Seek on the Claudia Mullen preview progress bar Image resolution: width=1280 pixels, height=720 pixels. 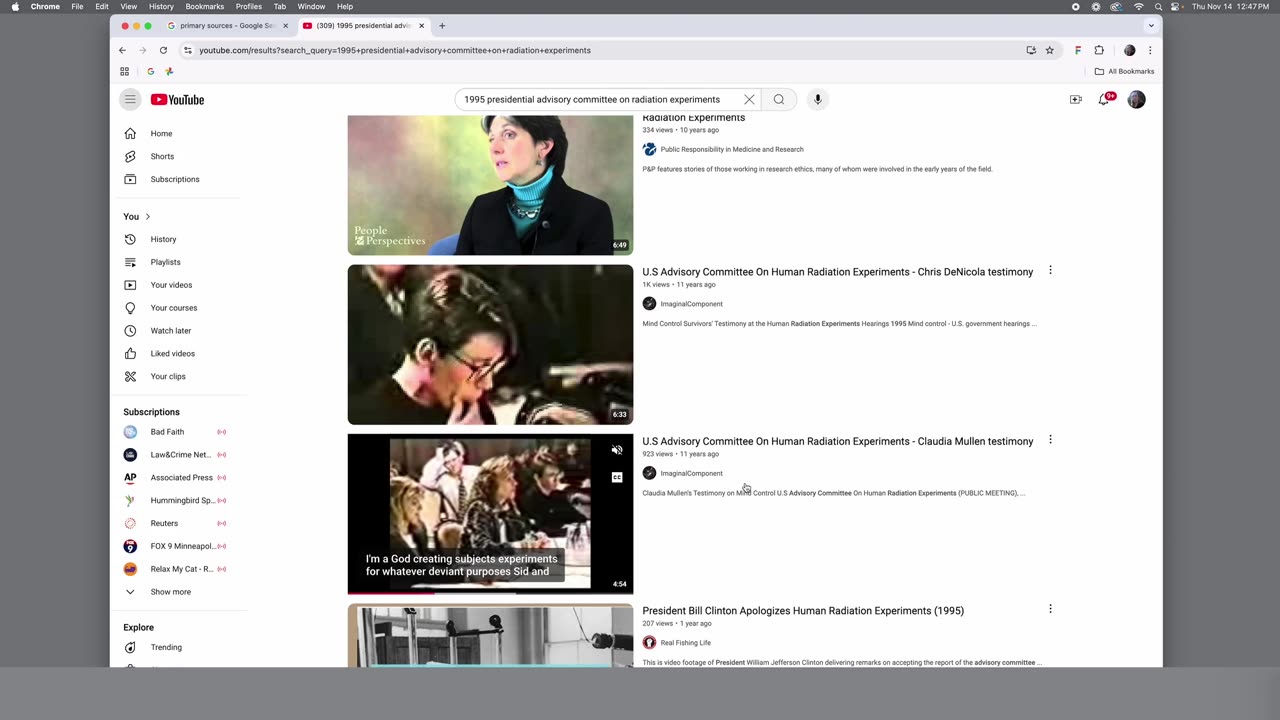tap(490, 592)
